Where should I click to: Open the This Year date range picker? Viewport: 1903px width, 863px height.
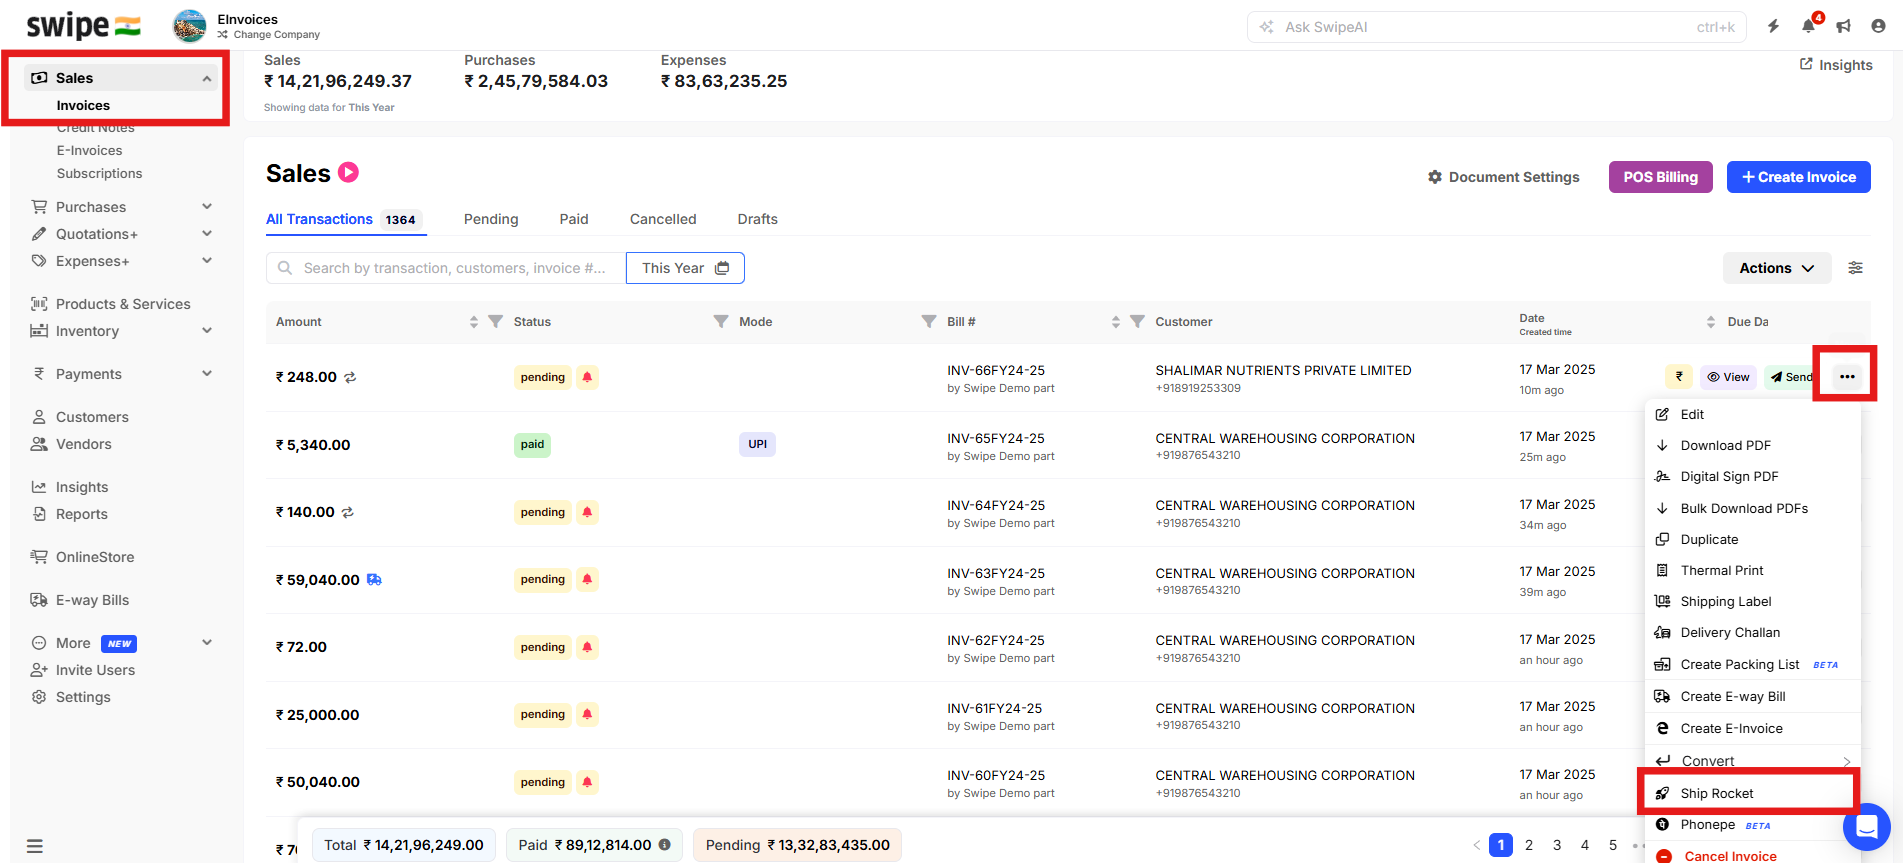coord(685,268)
